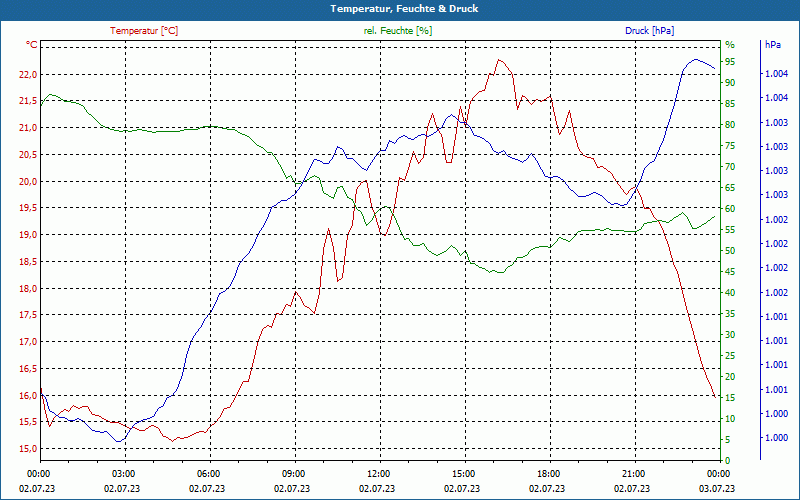Click the 60 humidity axis value
This screenshot has width=800, height=500.
click(730, 209)
